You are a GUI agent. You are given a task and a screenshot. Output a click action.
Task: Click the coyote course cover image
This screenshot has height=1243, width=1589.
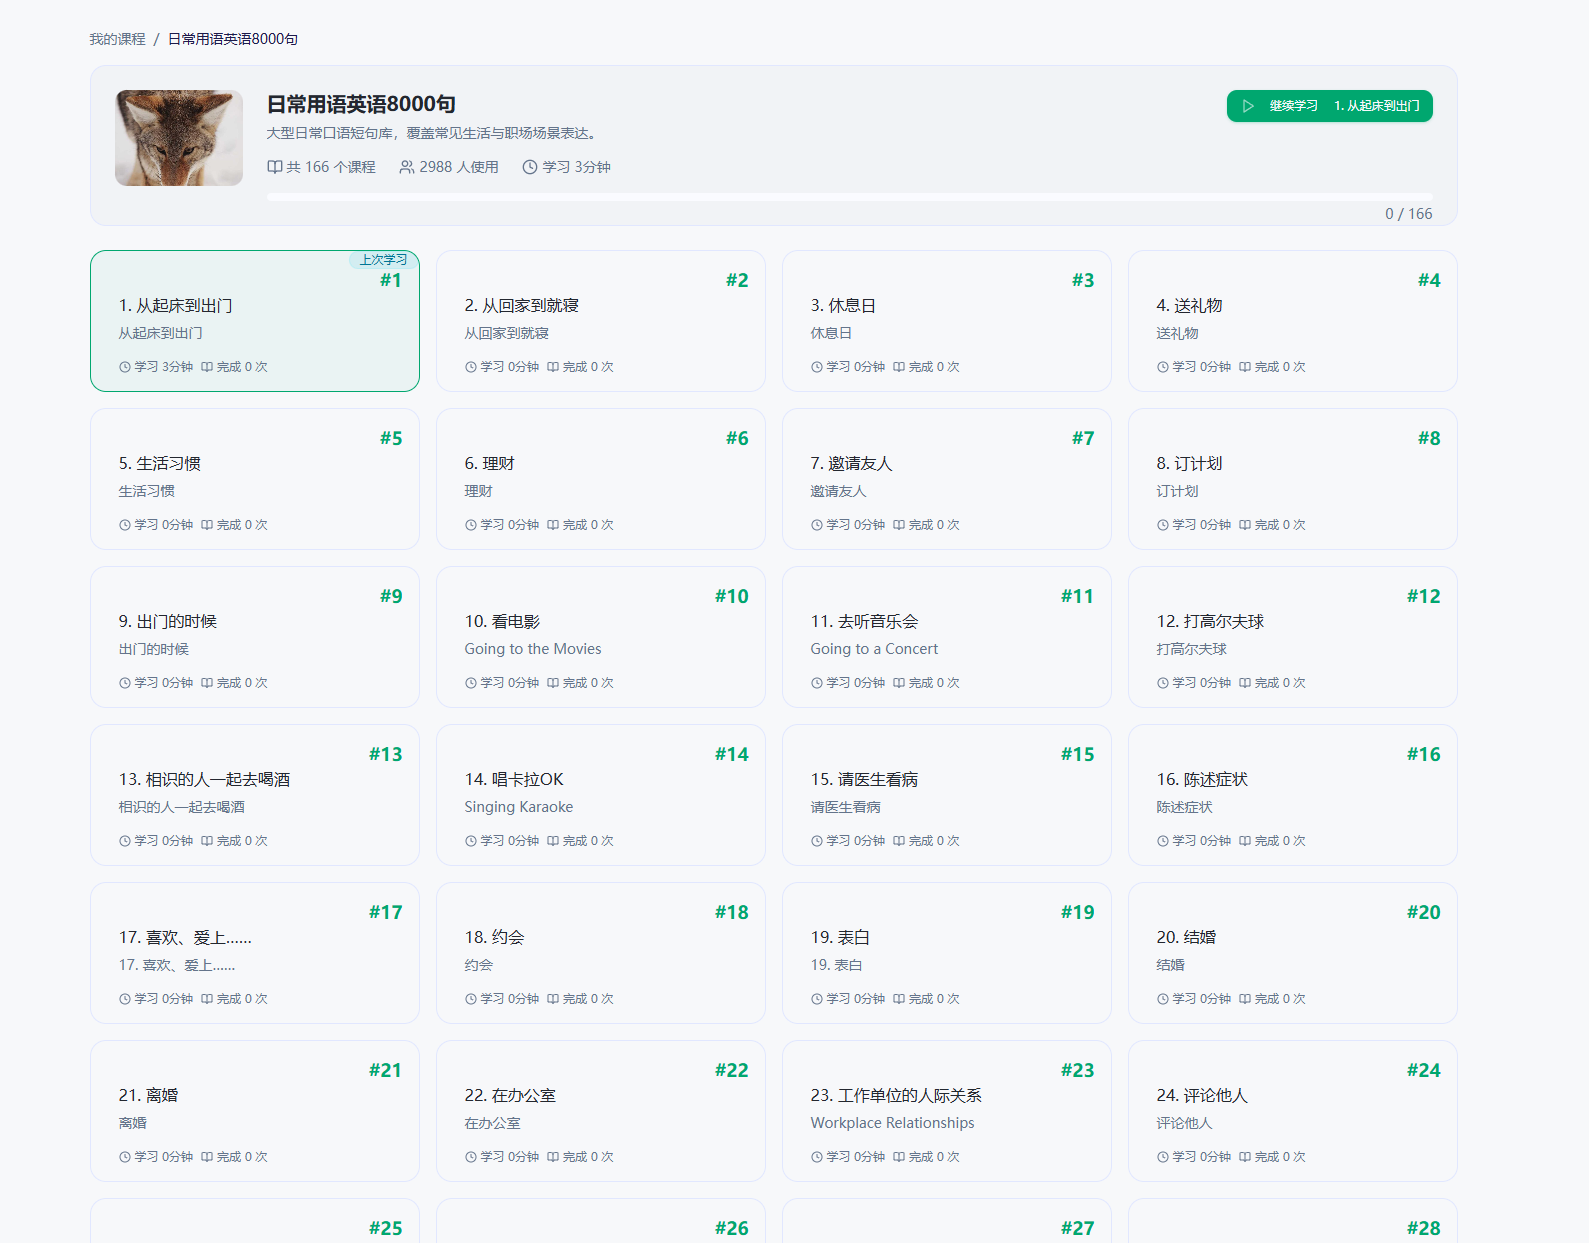pyautogui.click(x=179, y=138)
